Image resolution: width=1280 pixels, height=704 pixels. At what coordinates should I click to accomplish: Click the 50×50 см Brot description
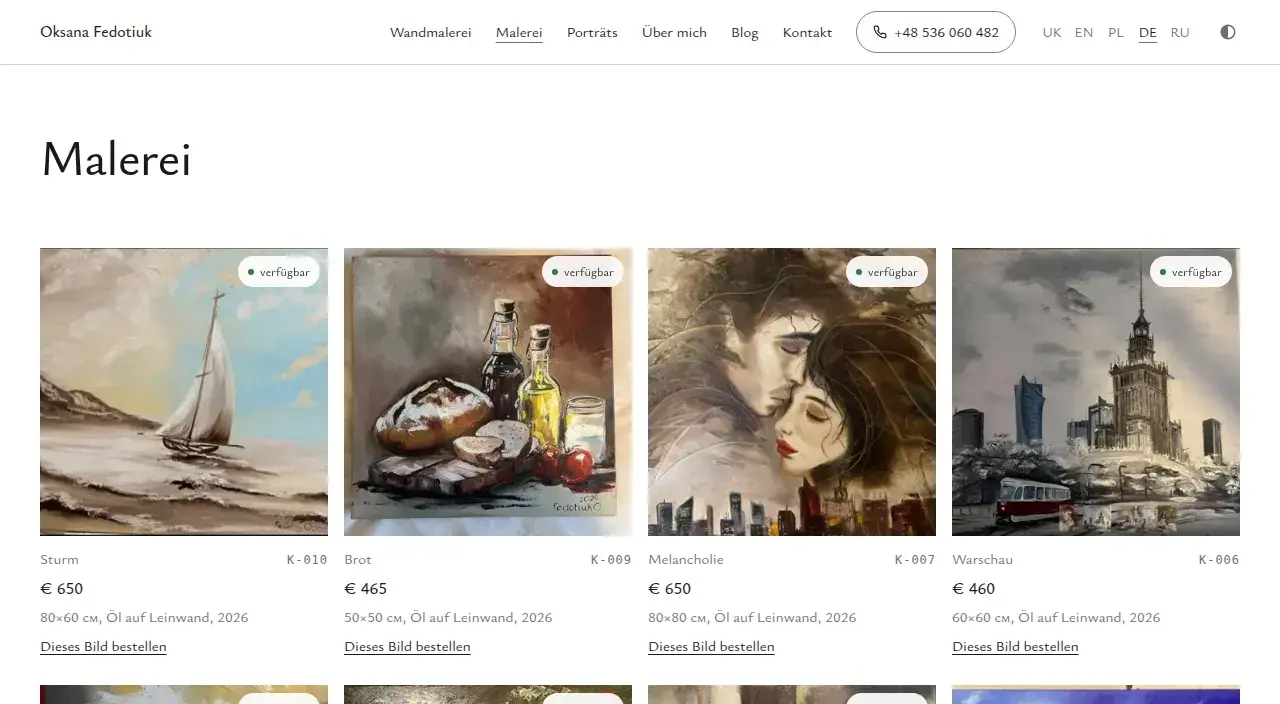[448, 618]
